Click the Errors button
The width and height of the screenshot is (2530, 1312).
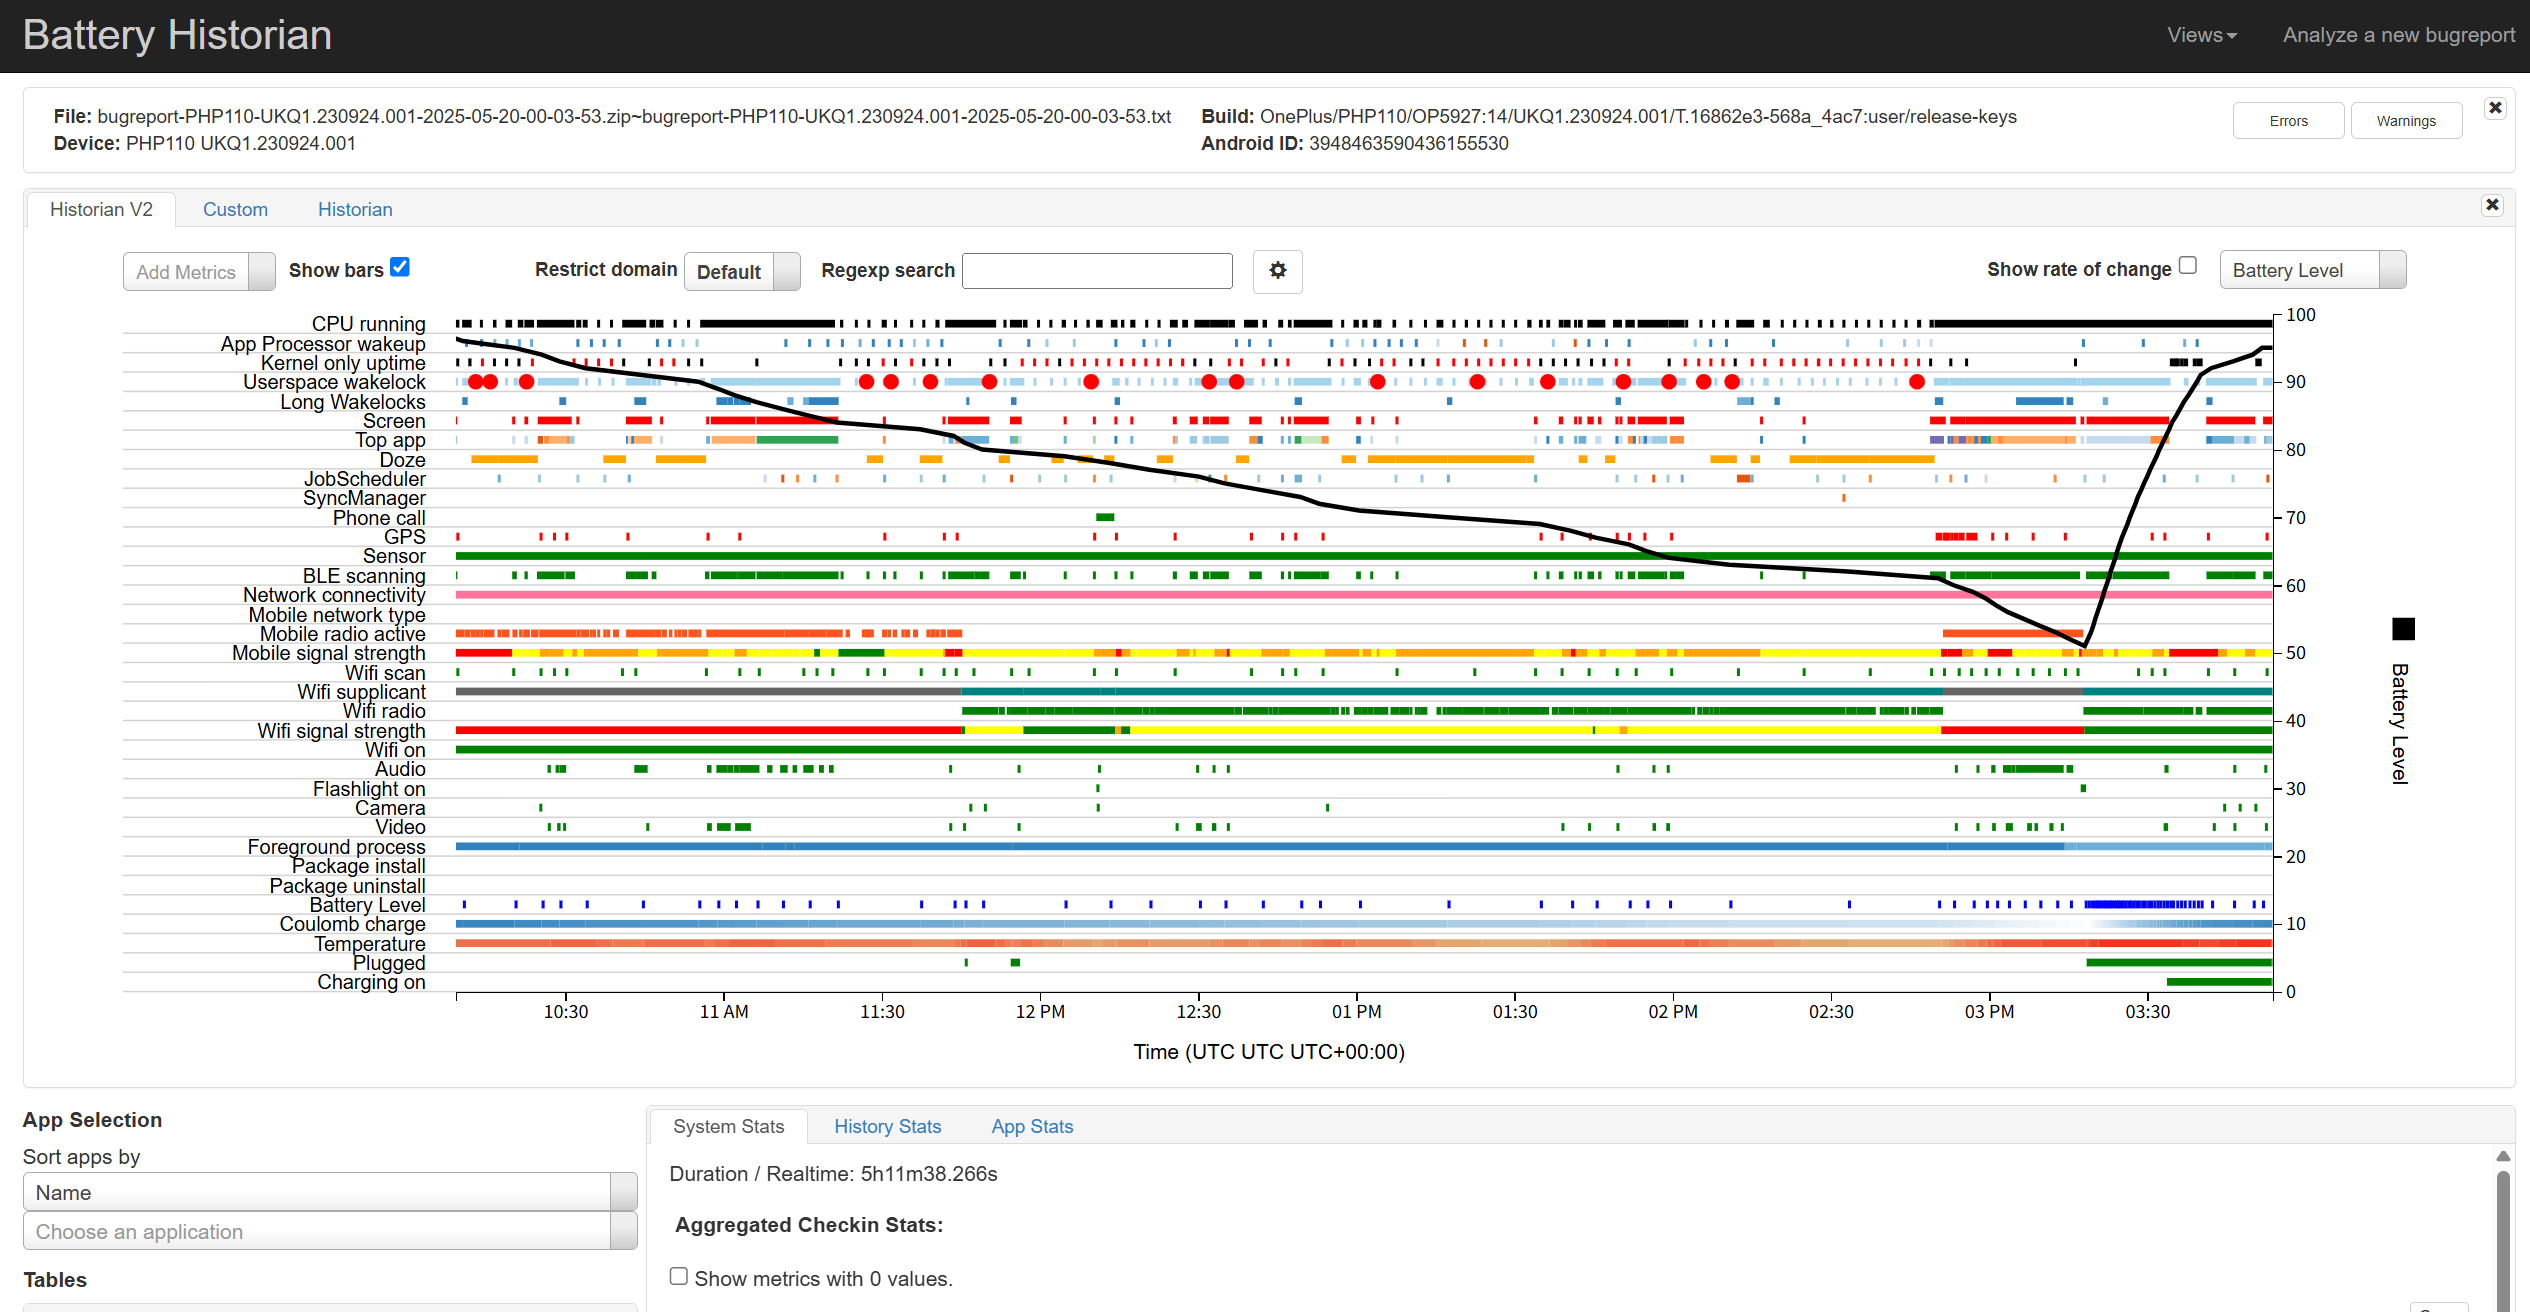point(2288,121)
